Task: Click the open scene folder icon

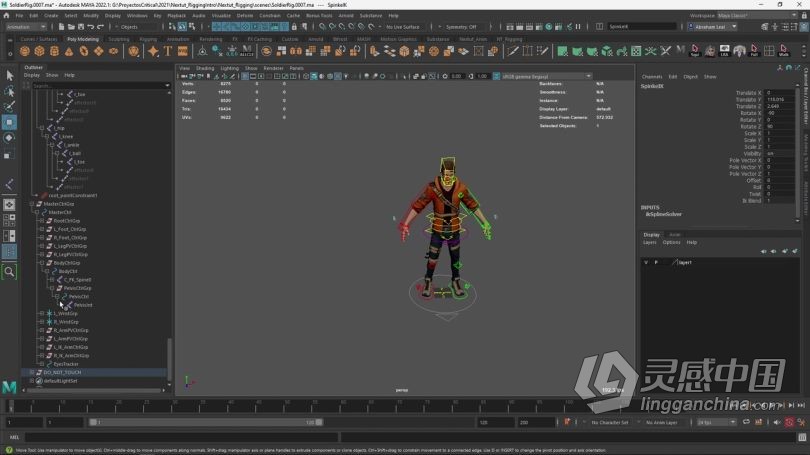Action: point(71,26)
